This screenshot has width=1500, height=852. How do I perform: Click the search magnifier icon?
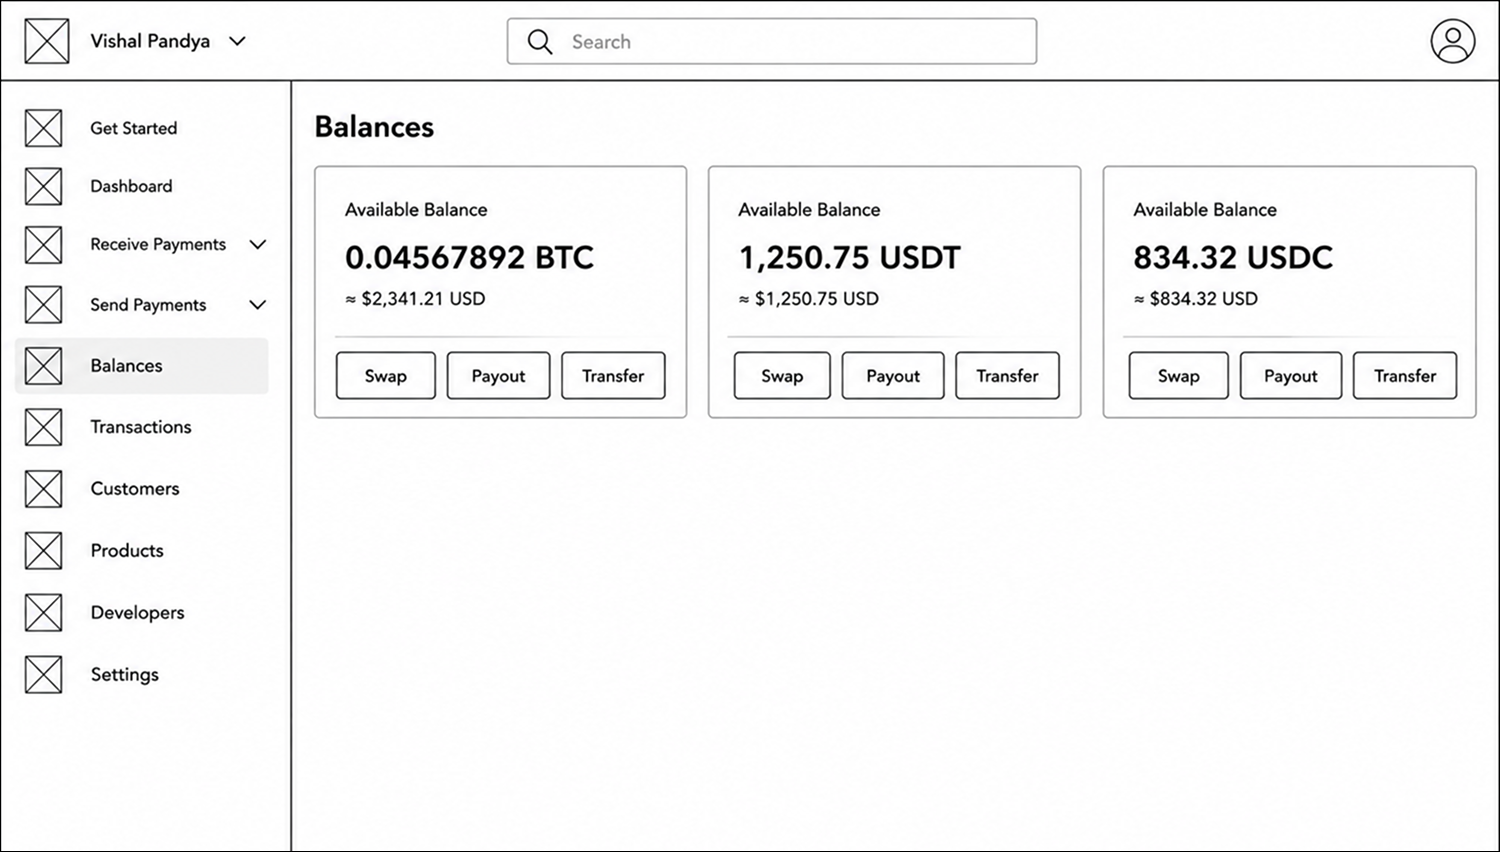540,41
